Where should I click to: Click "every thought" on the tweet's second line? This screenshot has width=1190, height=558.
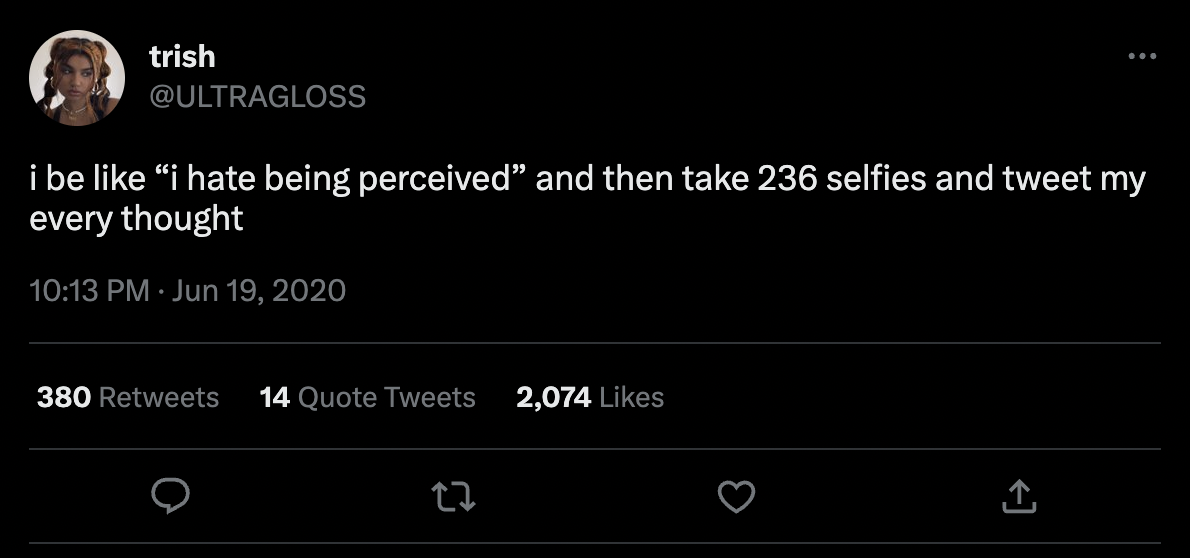click(x=136, y=219)
